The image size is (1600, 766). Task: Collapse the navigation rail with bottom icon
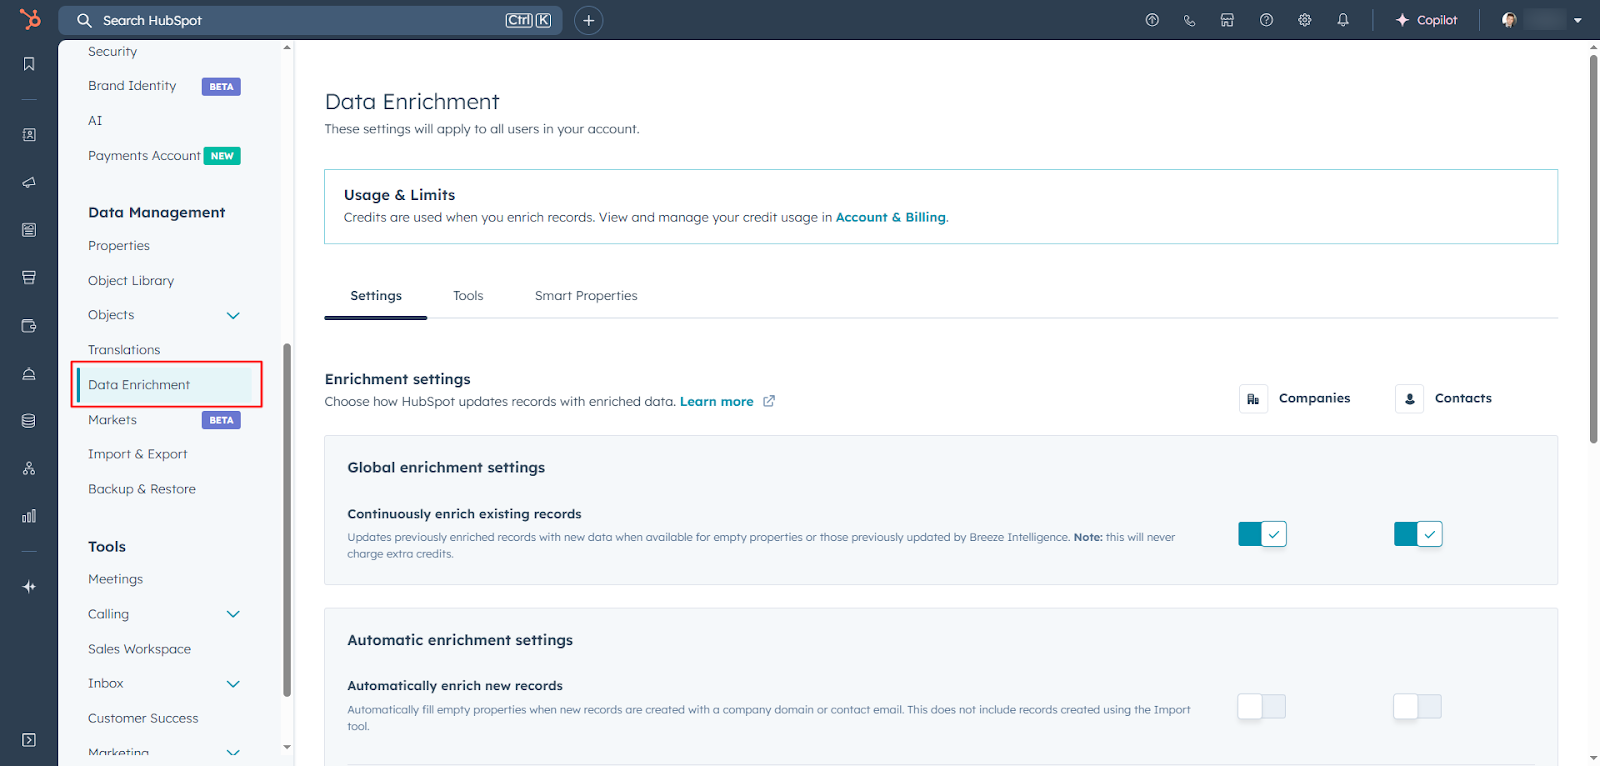click(x=29, y=740)
